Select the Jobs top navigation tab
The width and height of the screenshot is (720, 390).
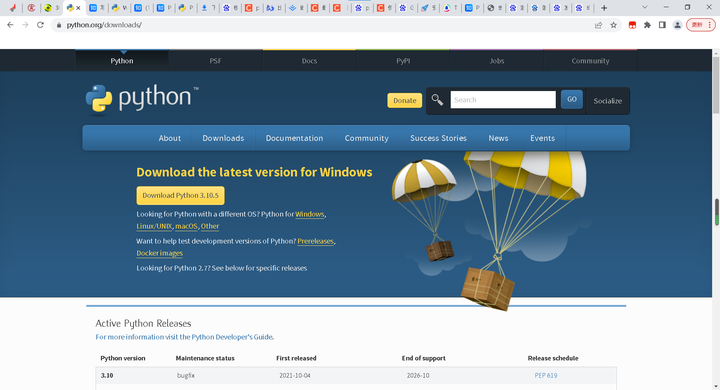(496, 61)
